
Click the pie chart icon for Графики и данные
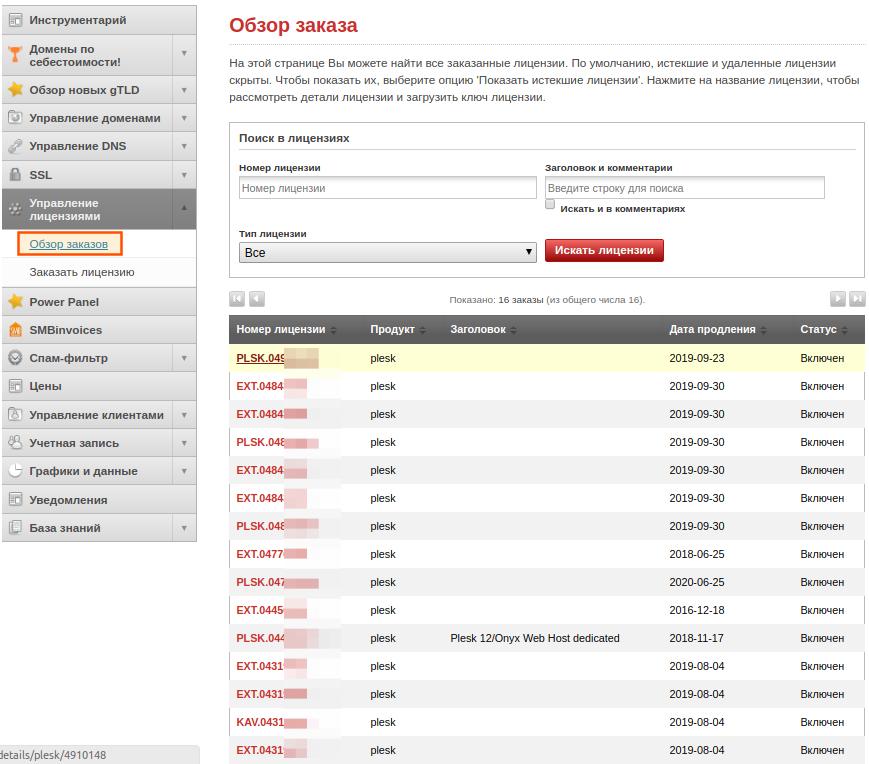point(15,470)
